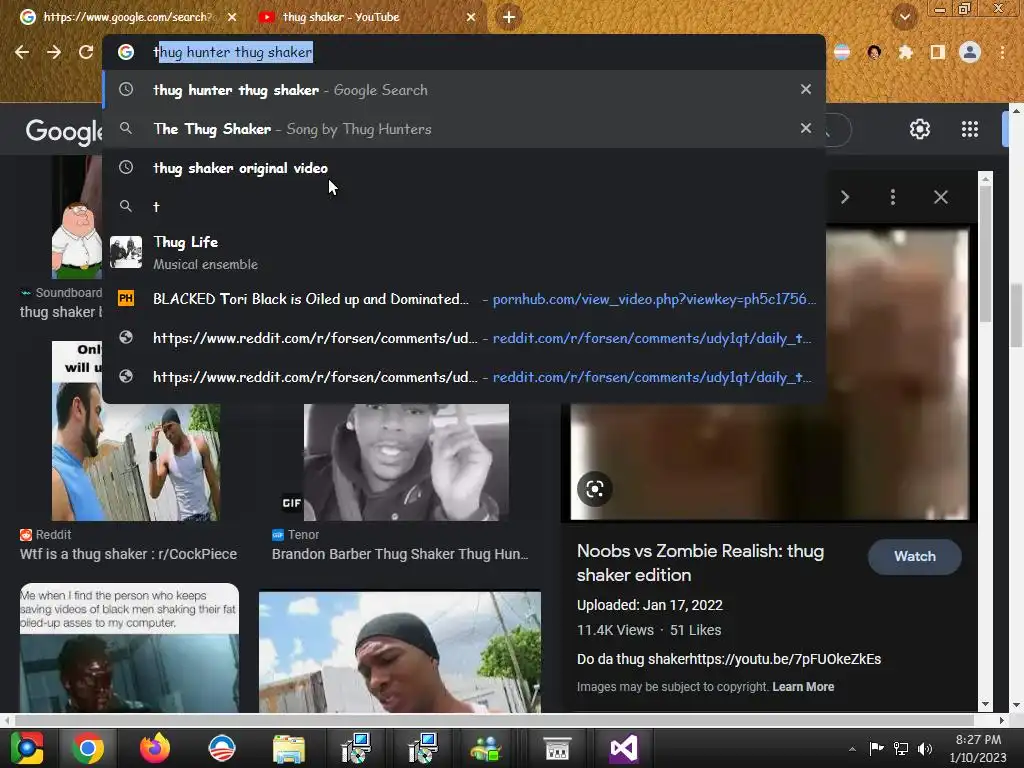
Task: Close the Google search tab
Action: point(232,17)
